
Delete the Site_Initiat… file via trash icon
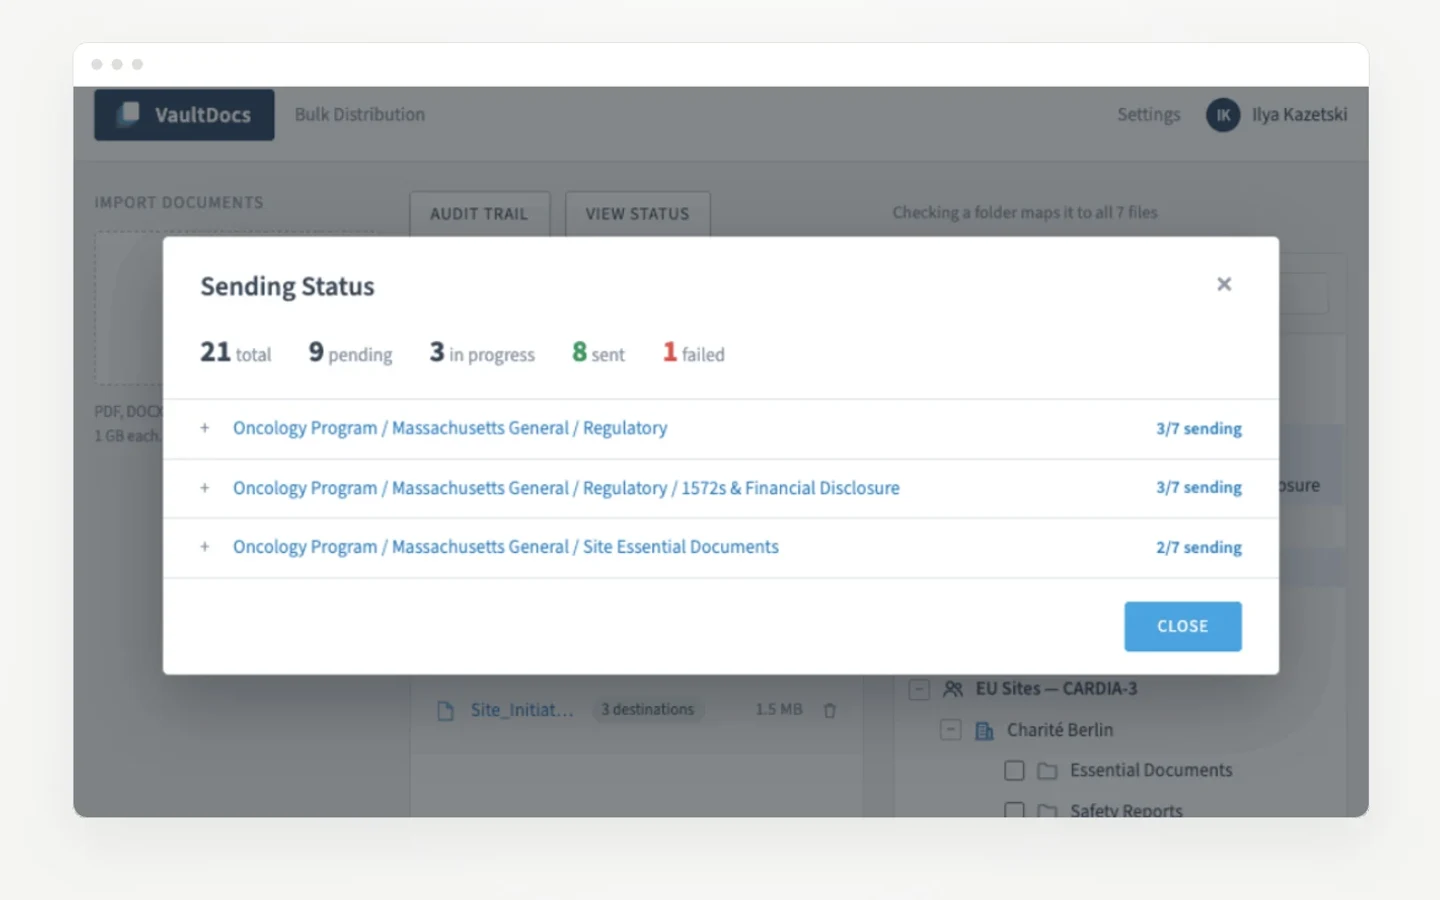point(830,711)
